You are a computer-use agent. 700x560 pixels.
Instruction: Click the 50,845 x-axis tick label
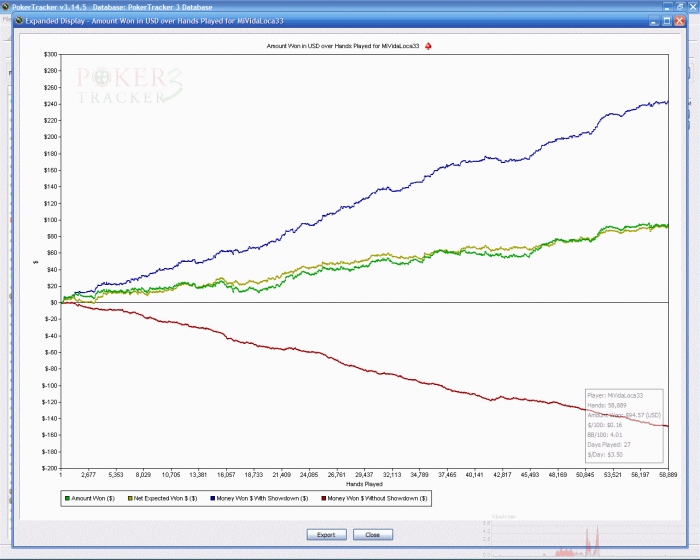(585, 475)
